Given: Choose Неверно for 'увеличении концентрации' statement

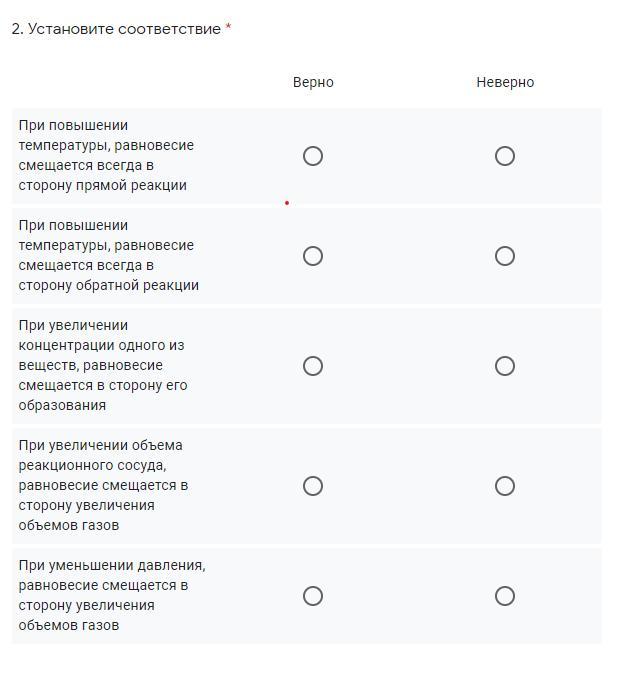Looking at the screenshot, I should pyautogui.click(x=505, y=366).
